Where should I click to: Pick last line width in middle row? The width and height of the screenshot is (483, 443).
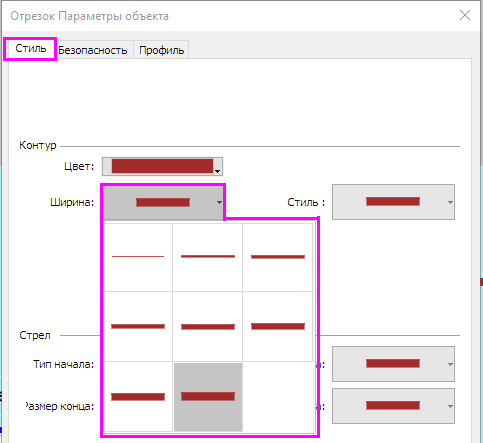point(278,327)
